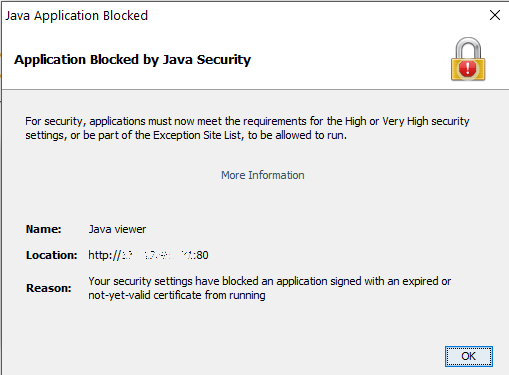This screenshot has height=375, width=509.
Task: Click the 'Reason:' label
Action: coord(49,288)
